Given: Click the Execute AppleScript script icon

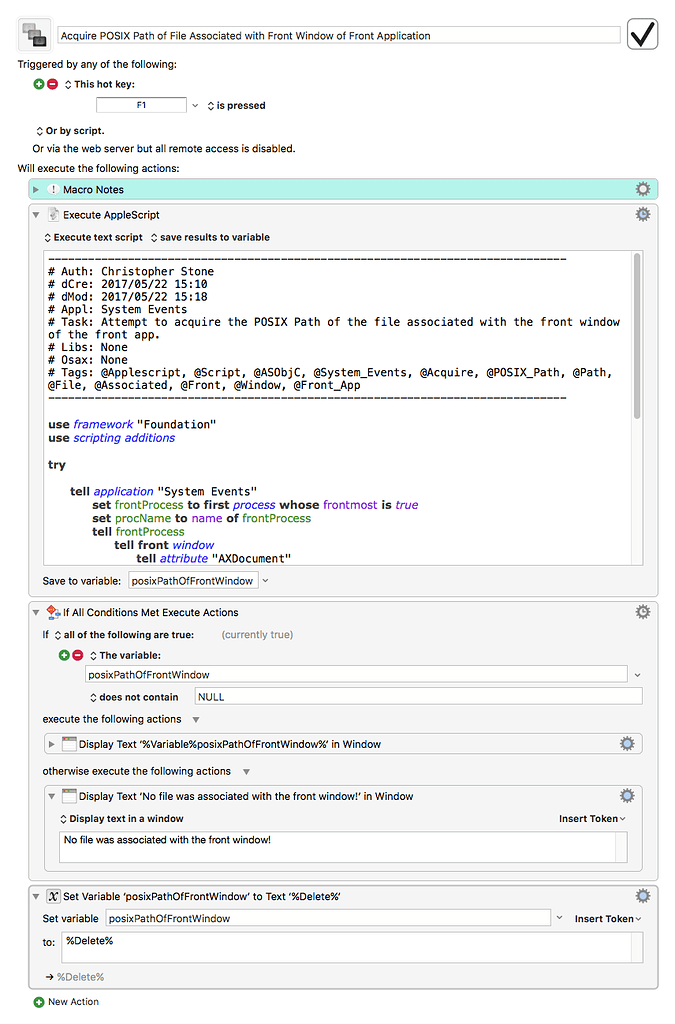Looking at the screenshot, I should pyautogui.click(x=54, y=214).
